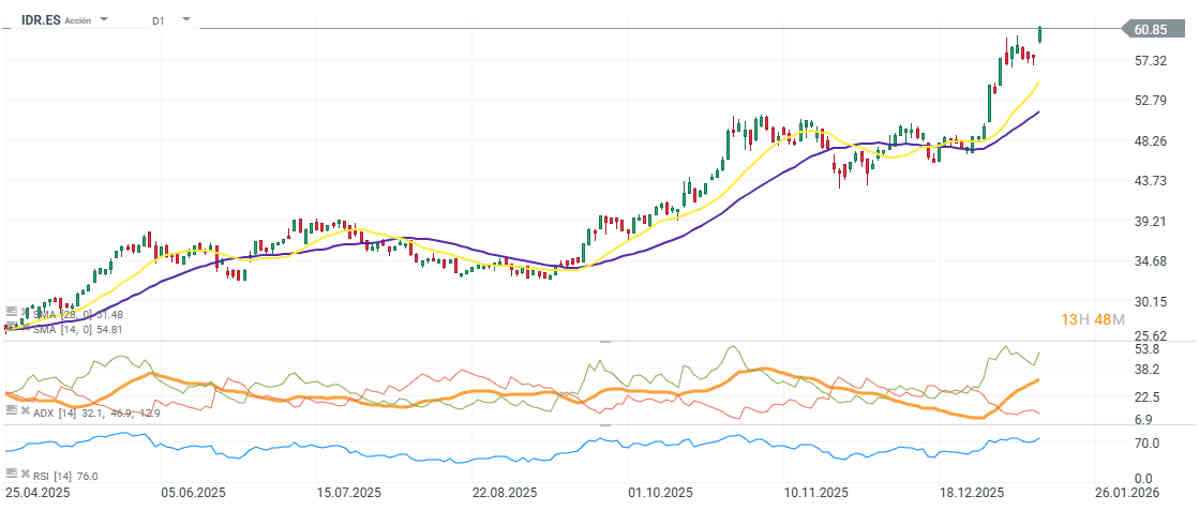Click the IDR.ES symbol name
The width and height of the screenshot is (1199, 510).
39,19
